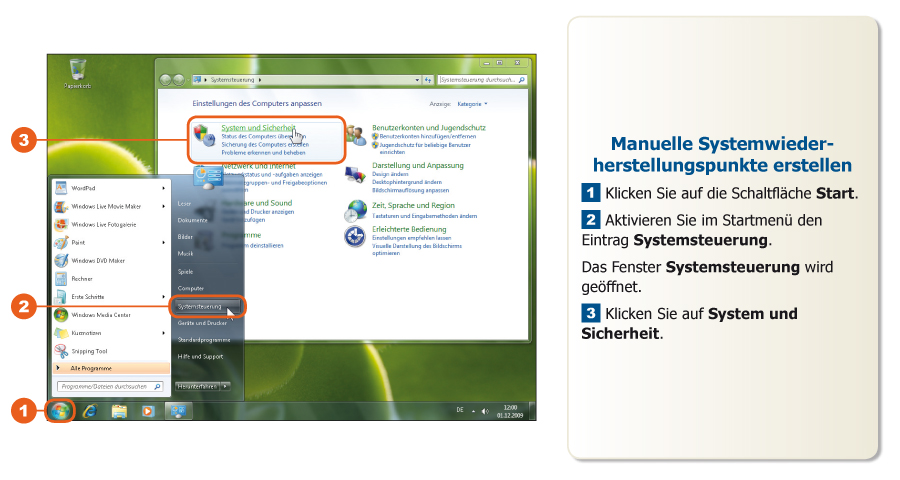
Task: Open Windows Explorer folder icon in taskbar
Action: [x=119, y=411]
